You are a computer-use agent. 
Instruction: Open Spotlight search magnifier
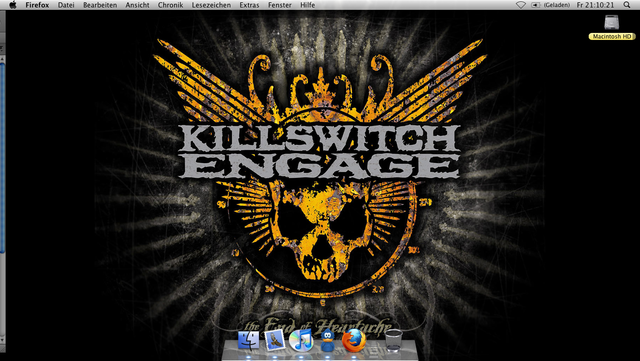pos(627,5)
